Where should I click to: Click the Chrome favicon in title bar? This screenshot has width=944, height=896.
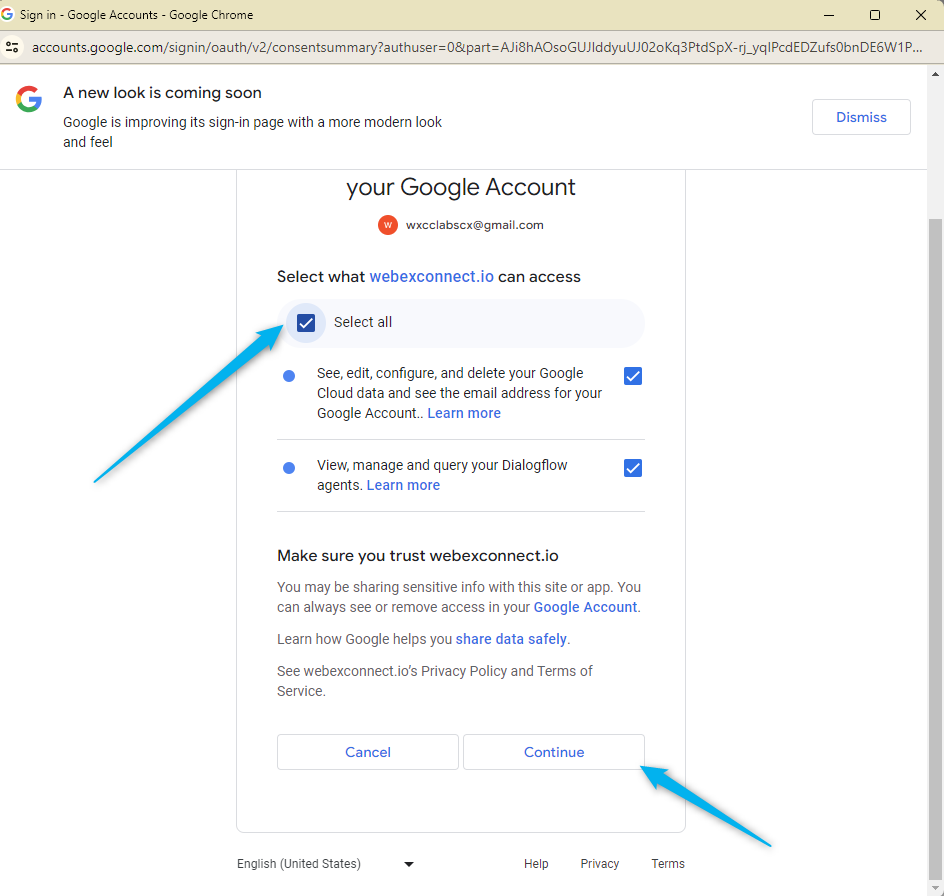(x=7, y=14)
